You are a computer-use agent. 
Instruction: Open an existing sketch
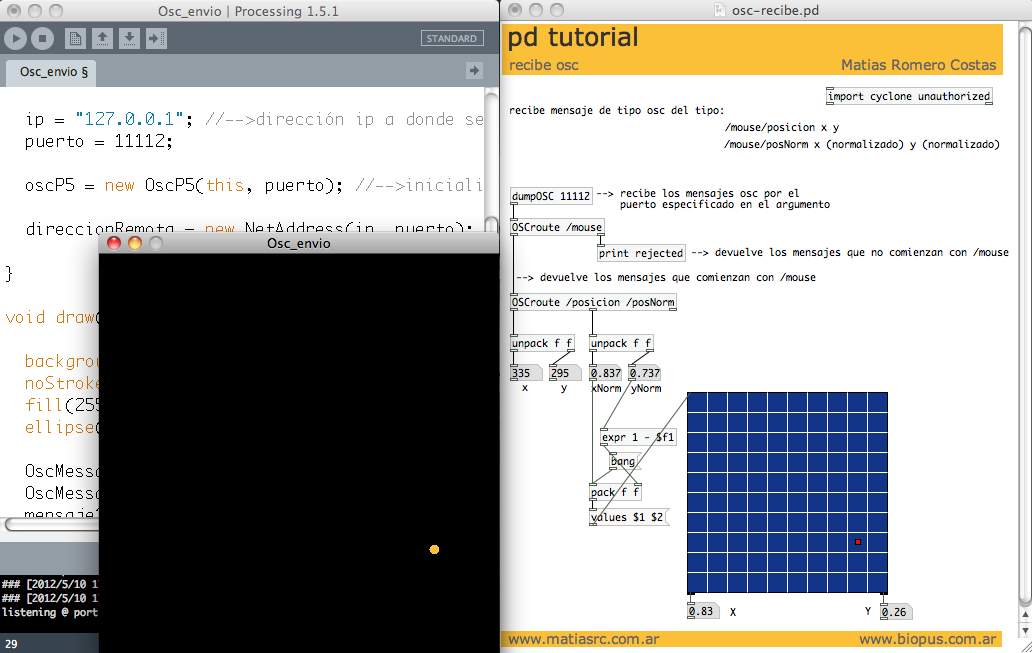coord(103,38)
